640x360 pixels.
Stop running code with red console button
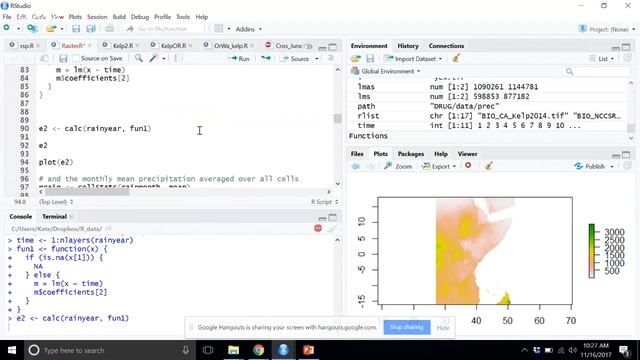(x=318, y=228)
